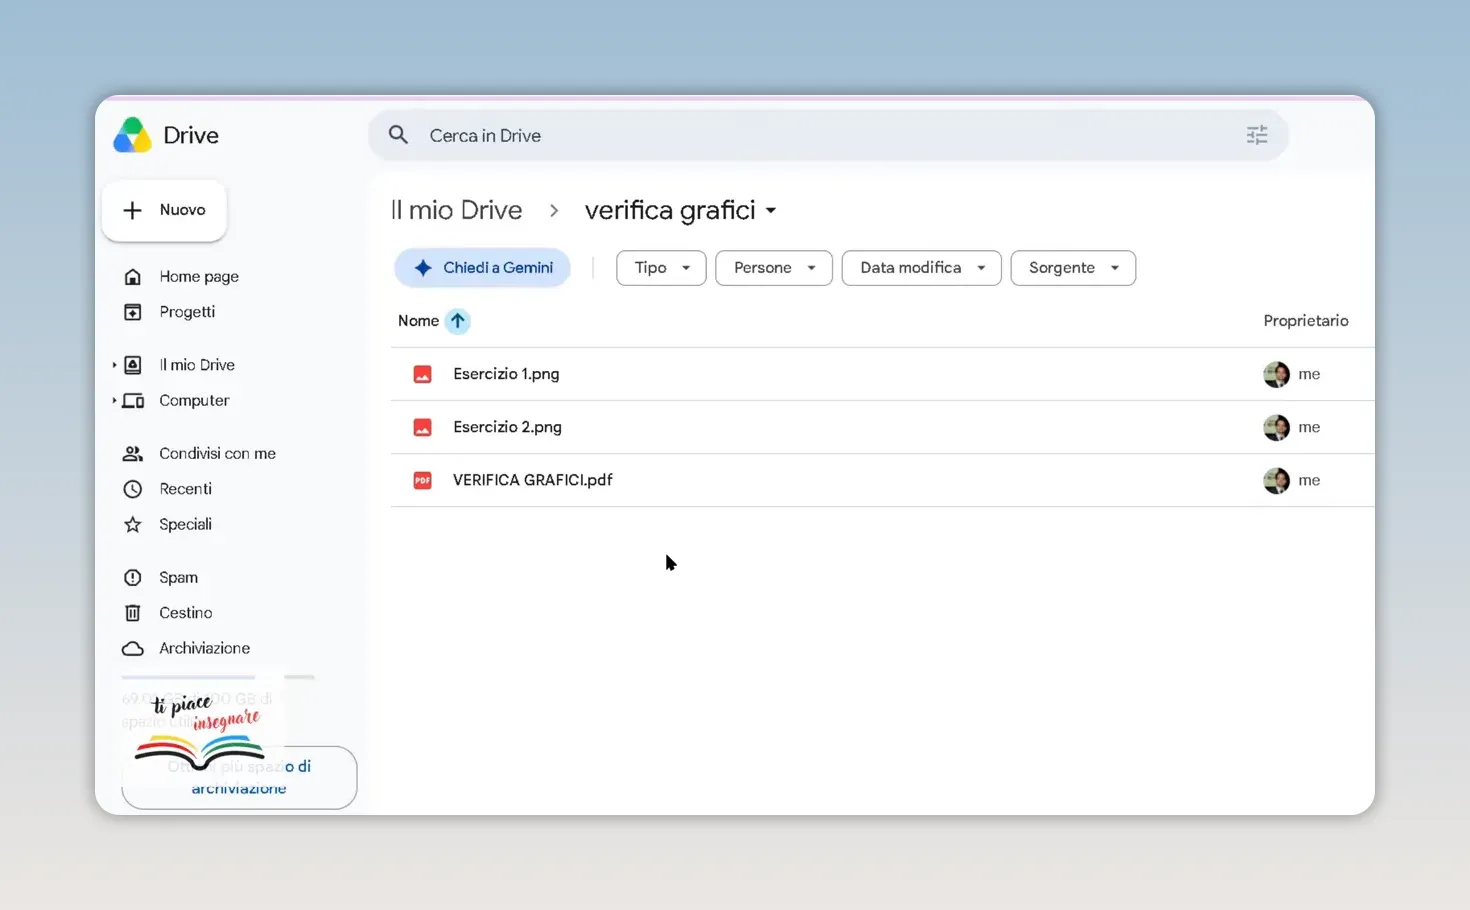Open advanced search filter options icon
Screen dimensions: 1470x910
pyautogui.click(x=1257, y=135)
